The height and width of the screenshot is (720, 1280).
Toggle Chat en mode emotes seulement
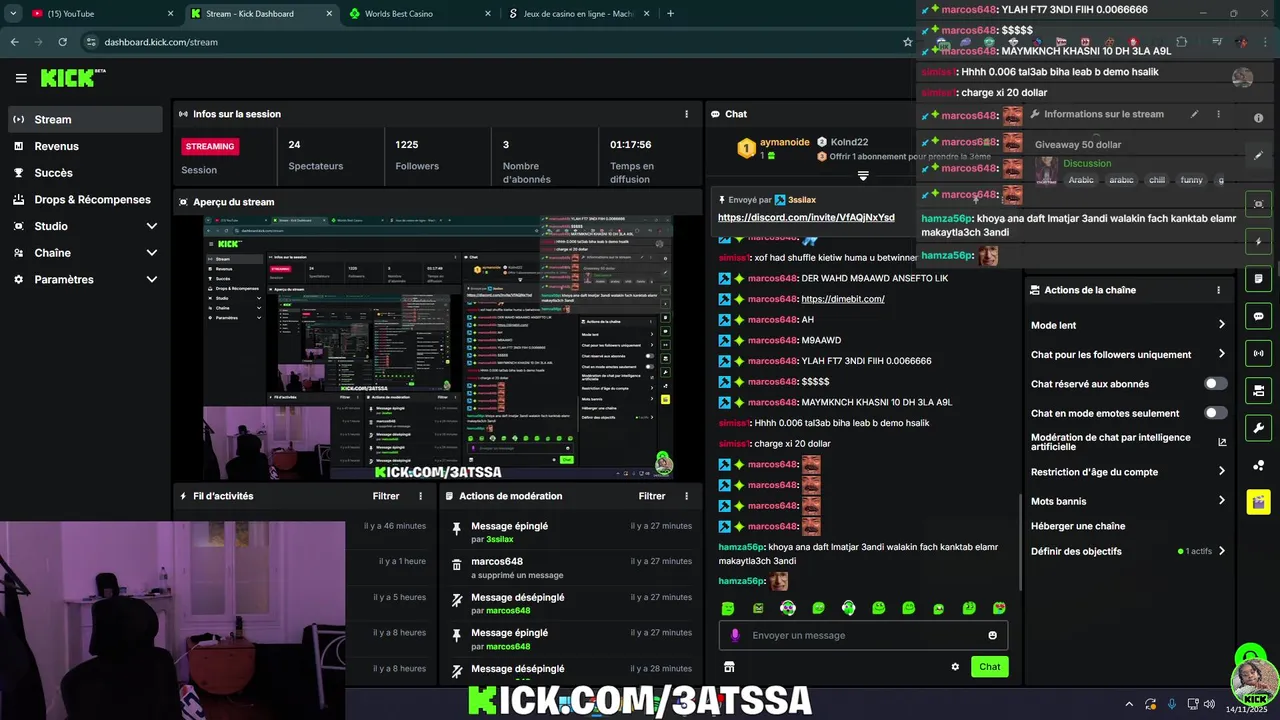1215,413
